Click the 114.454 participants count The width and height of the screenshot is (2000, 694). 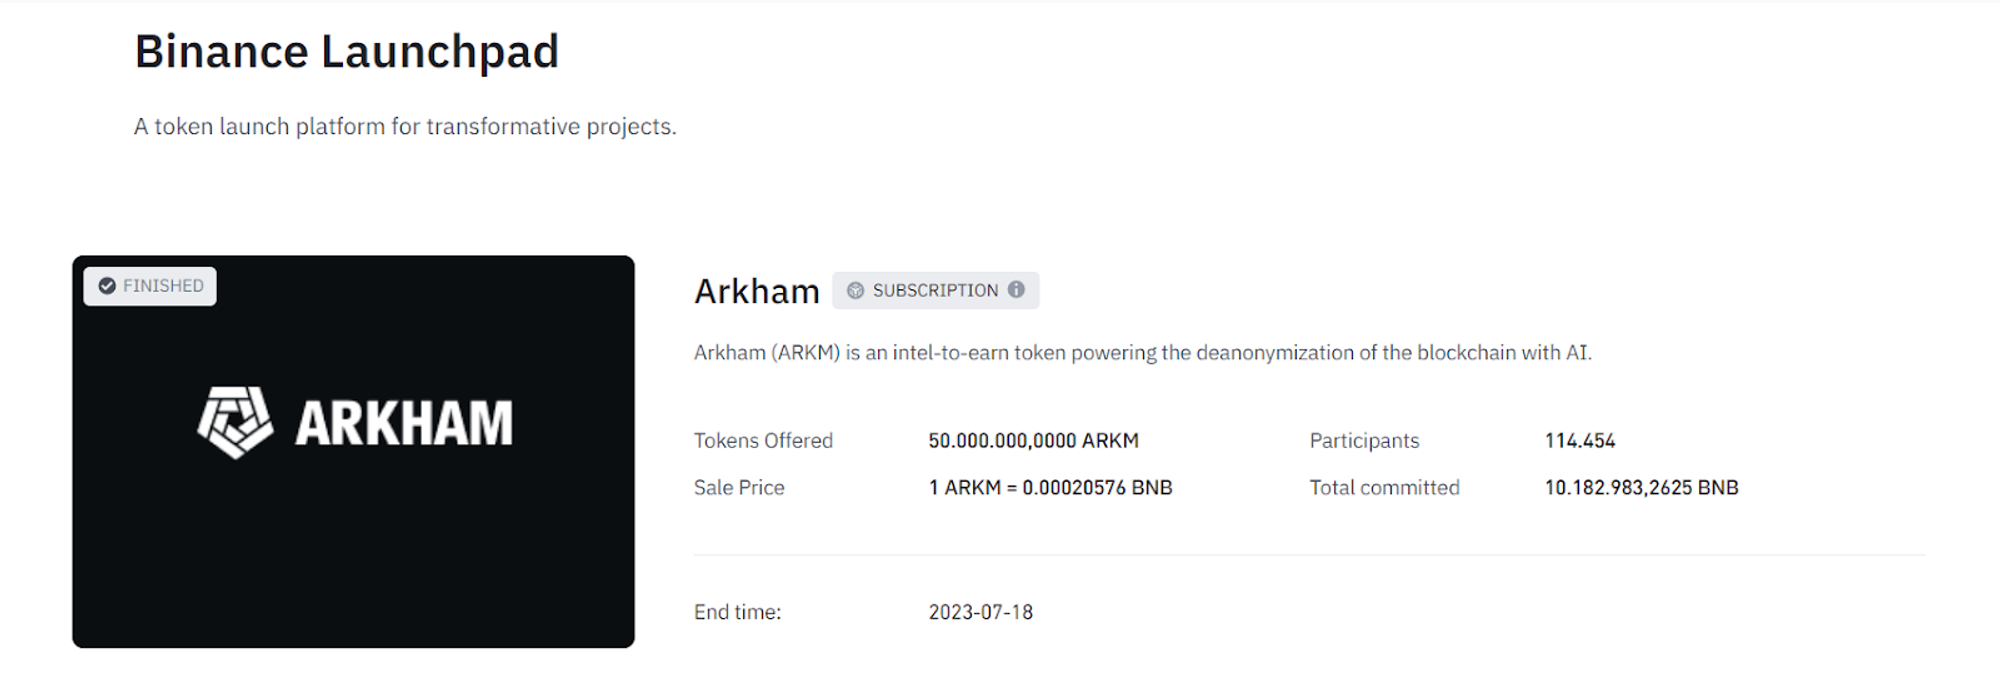(1580, 441)
